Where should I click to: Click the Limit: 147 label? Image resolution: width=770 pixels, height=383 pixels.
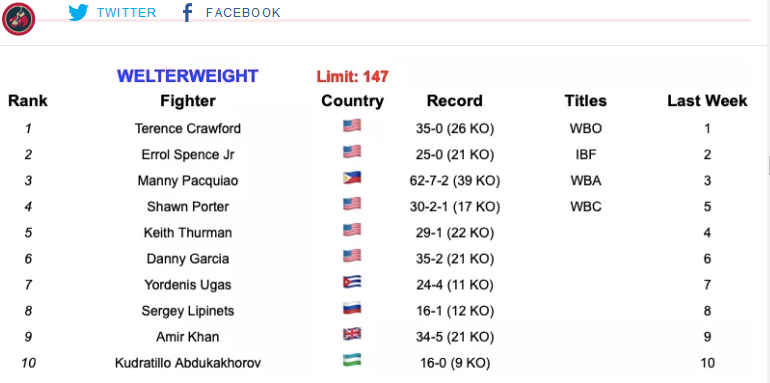353,77
